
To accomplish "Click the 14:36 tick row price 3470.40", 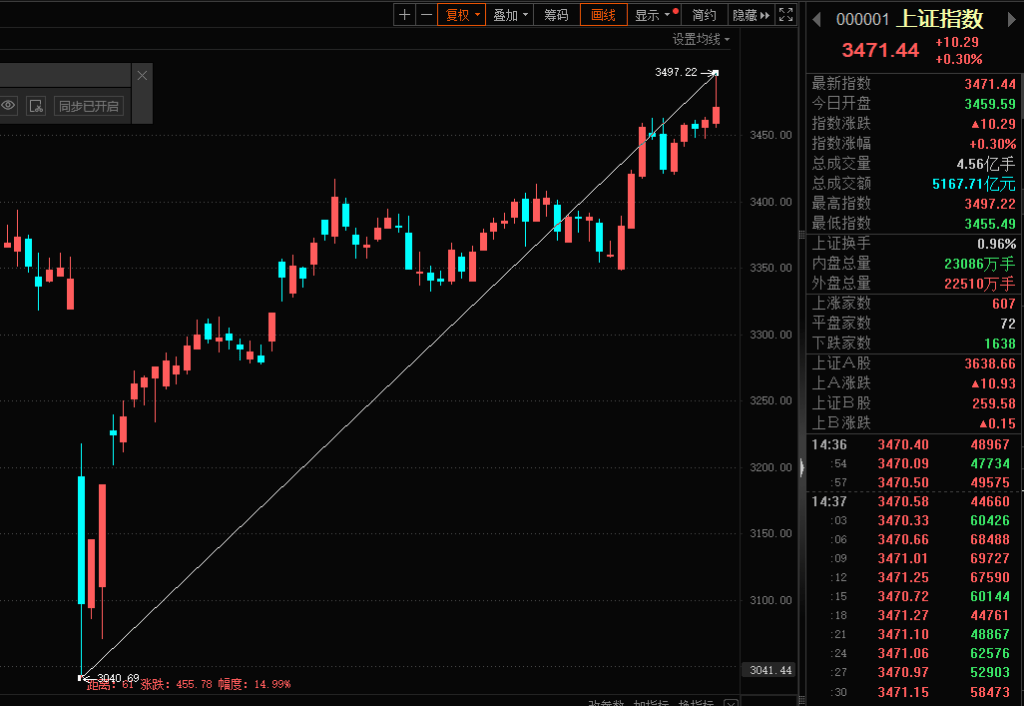I will (903, 445).
